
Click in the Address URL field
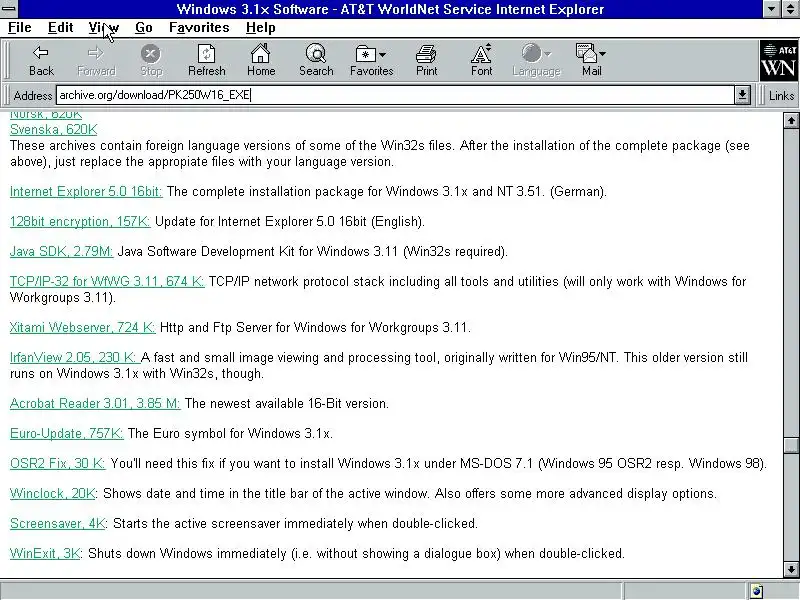click(395, 95)
